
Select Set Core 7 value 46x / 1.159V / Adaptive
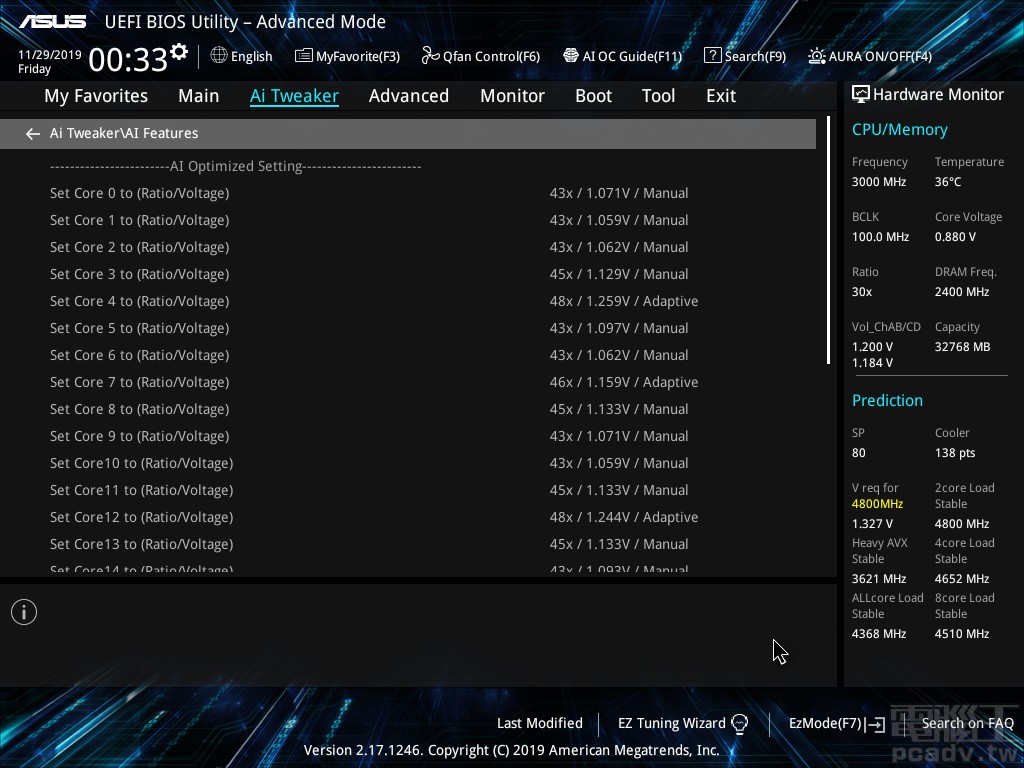[x=623, y=382]
